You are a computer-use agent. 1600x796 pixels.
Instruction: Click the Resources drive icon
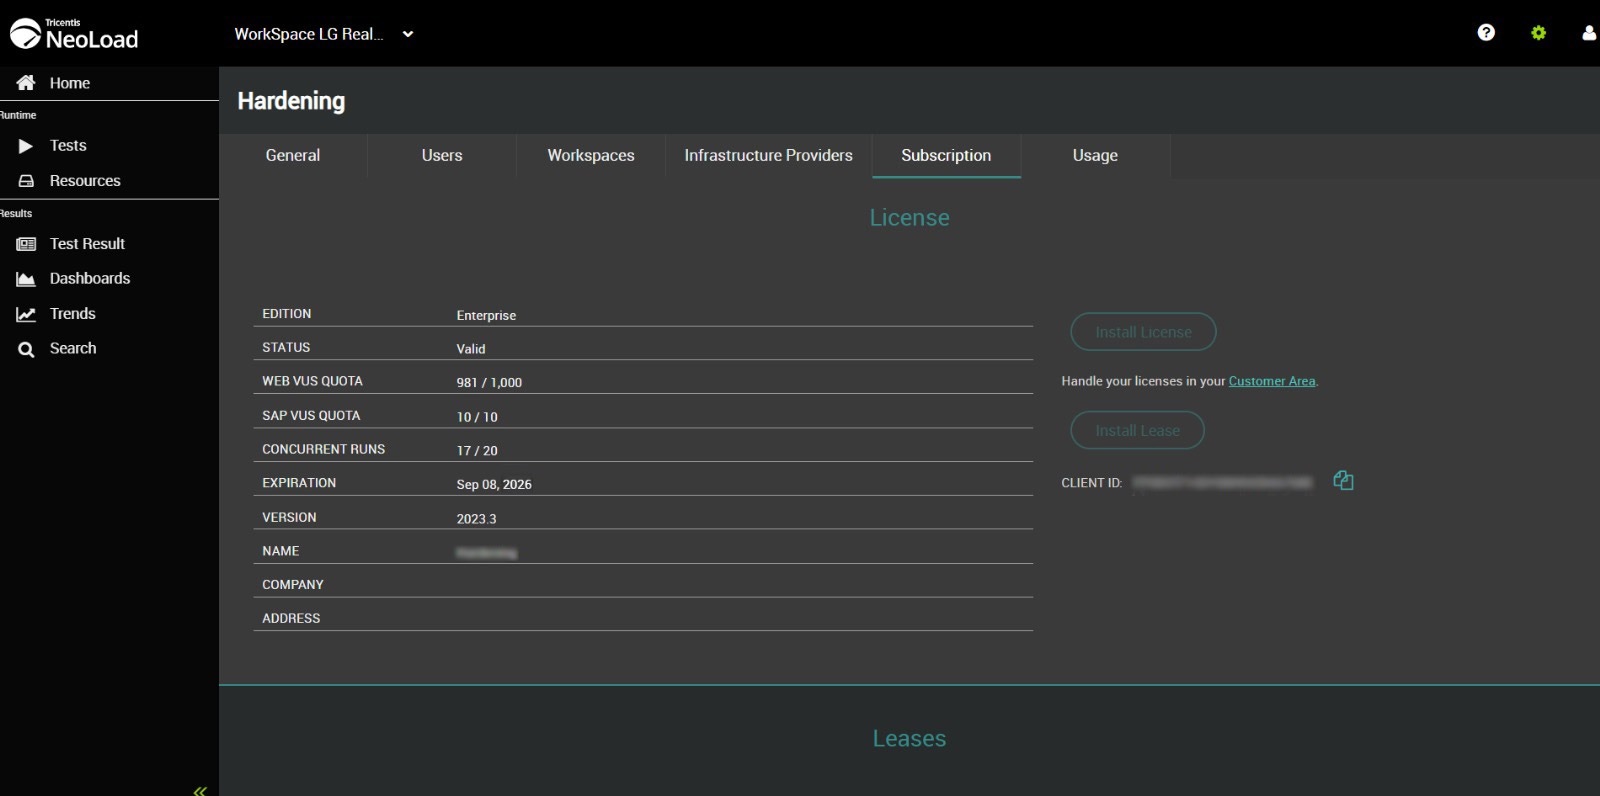coord(26,181)
